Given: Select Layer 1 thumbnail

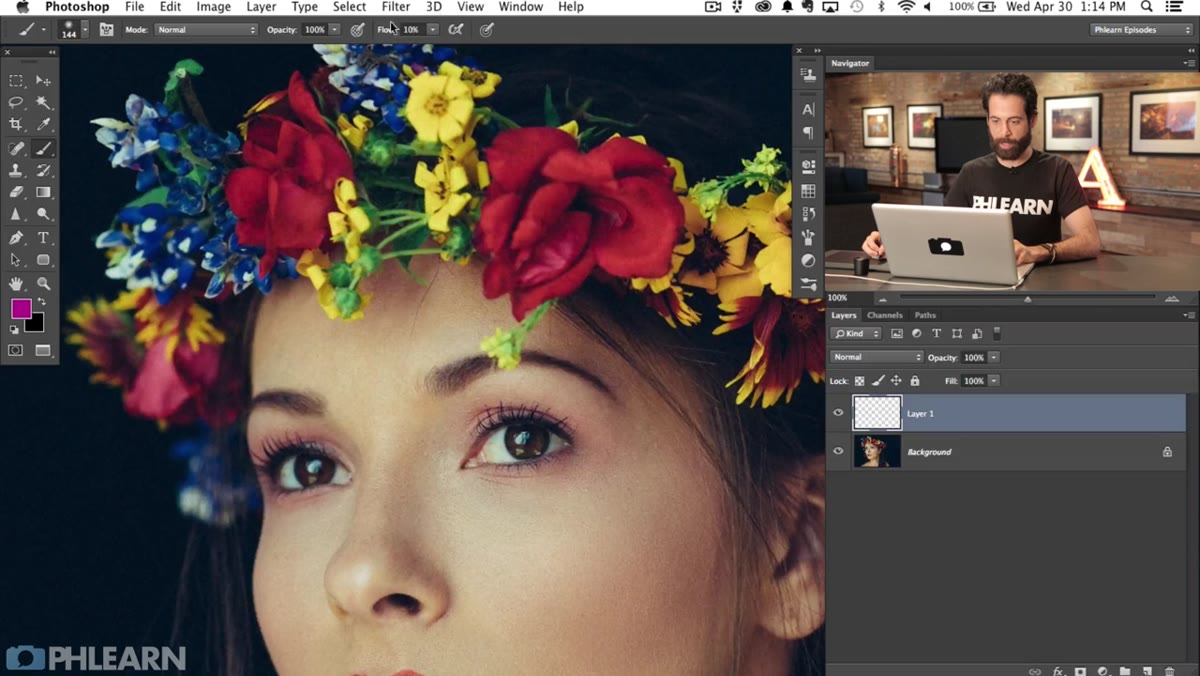Looking at the screenshot, I should click(x=877, y=413).
